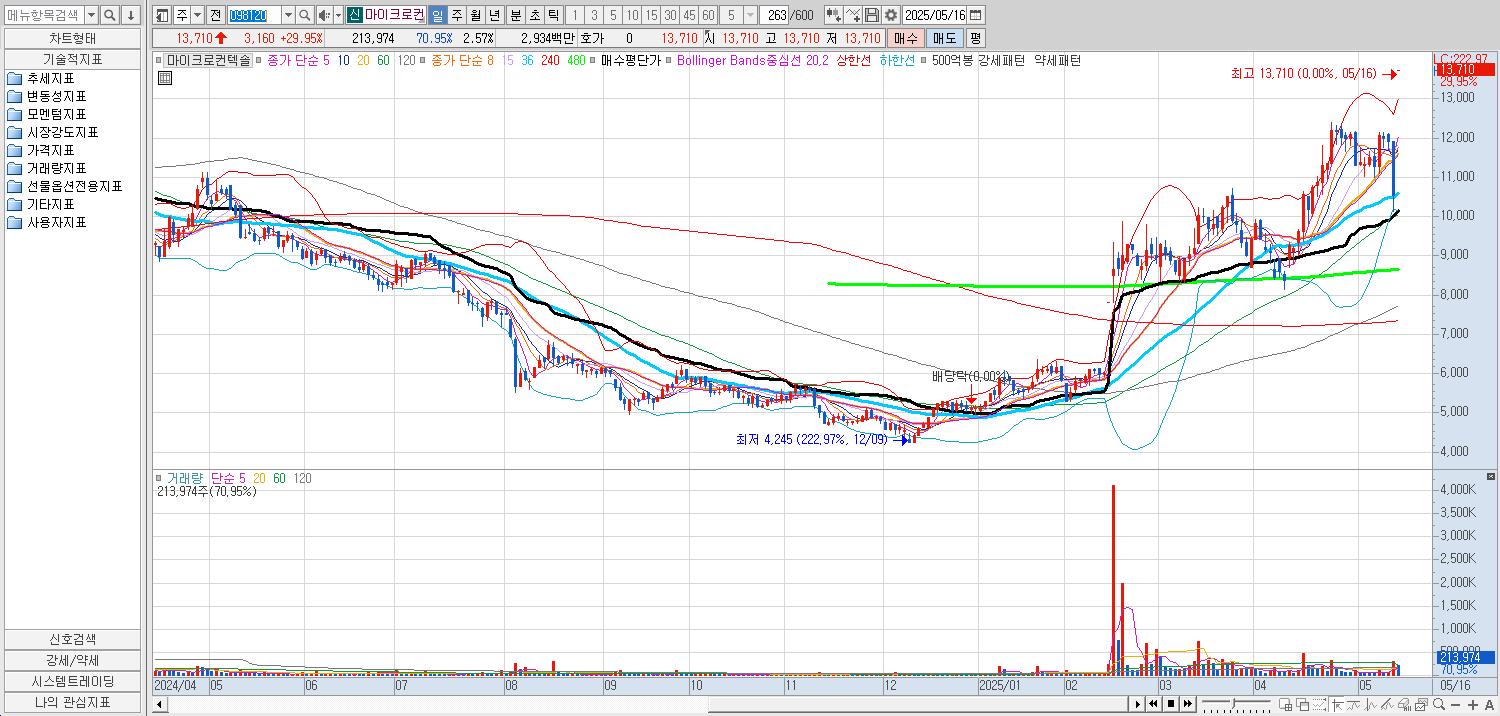Click the down-arrow button beside menu search
Image resolution: width=1500 pixels, height=716 pixels.
130,15
